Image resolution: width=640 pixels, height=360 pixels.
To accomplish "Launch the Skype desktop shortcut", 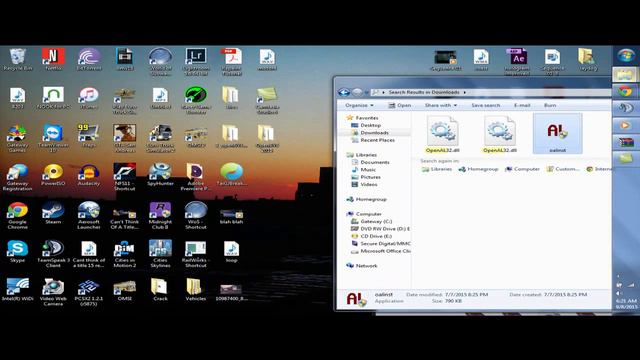I will pos(18,251).
